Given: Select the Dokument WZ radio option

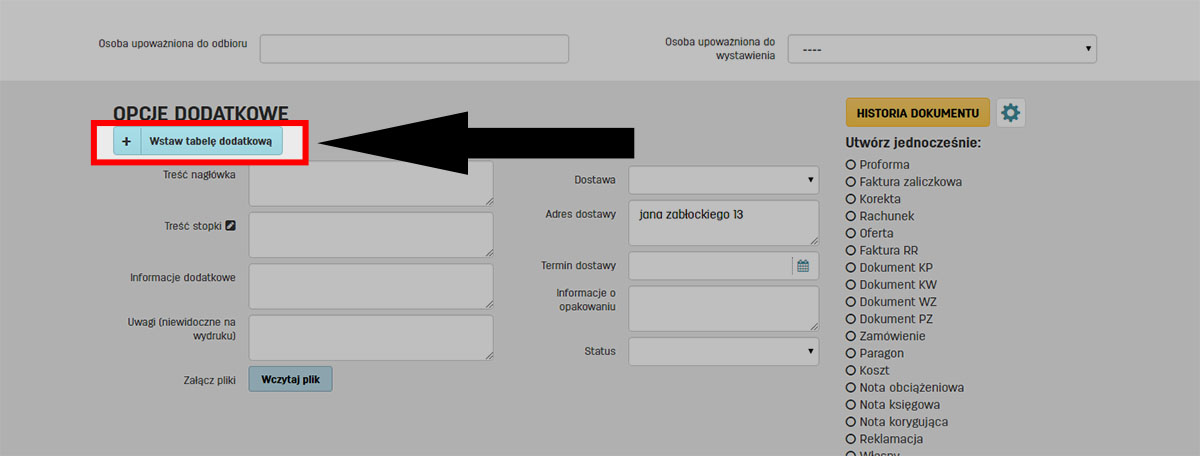Looking at the screenshot, I should point(851,302).
